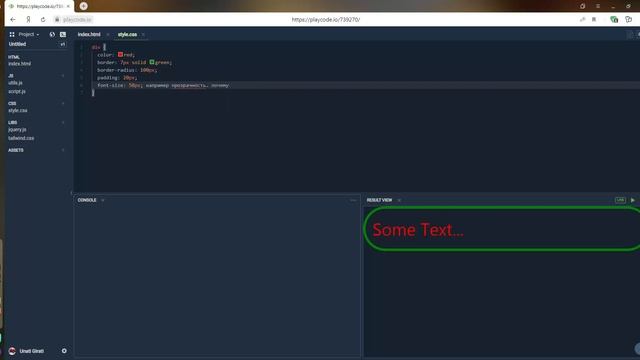
Task: Click the green shield protection icon
Action: click(614, 20)
